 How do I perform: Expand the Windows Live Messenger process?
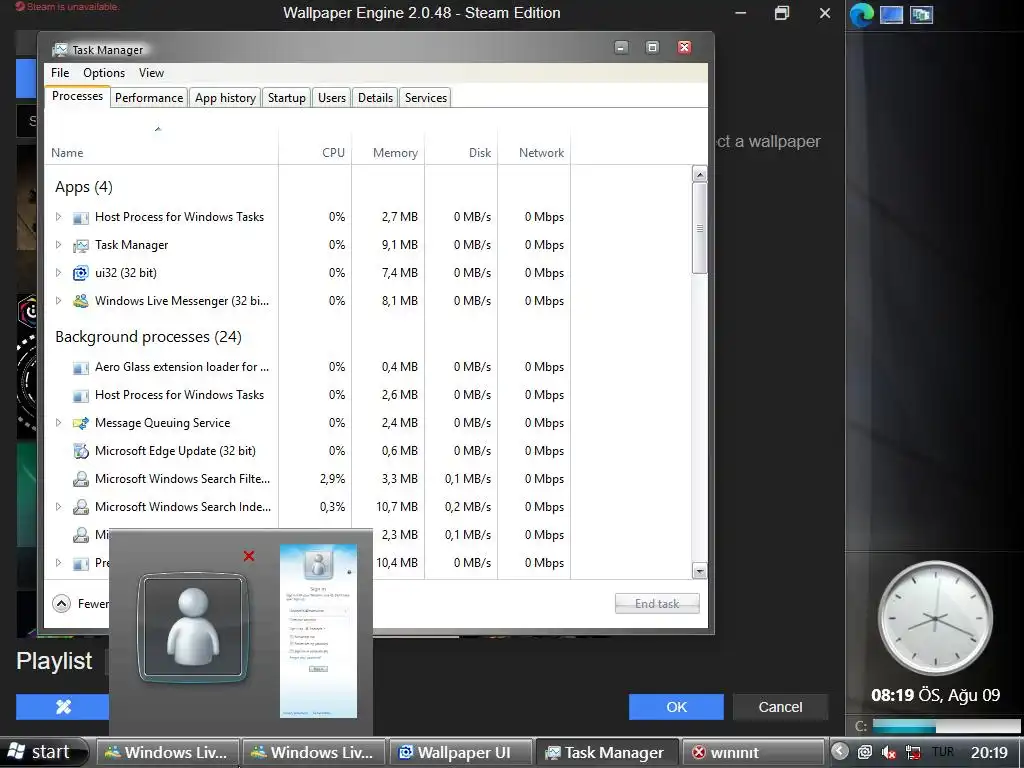tap(58, 301)
